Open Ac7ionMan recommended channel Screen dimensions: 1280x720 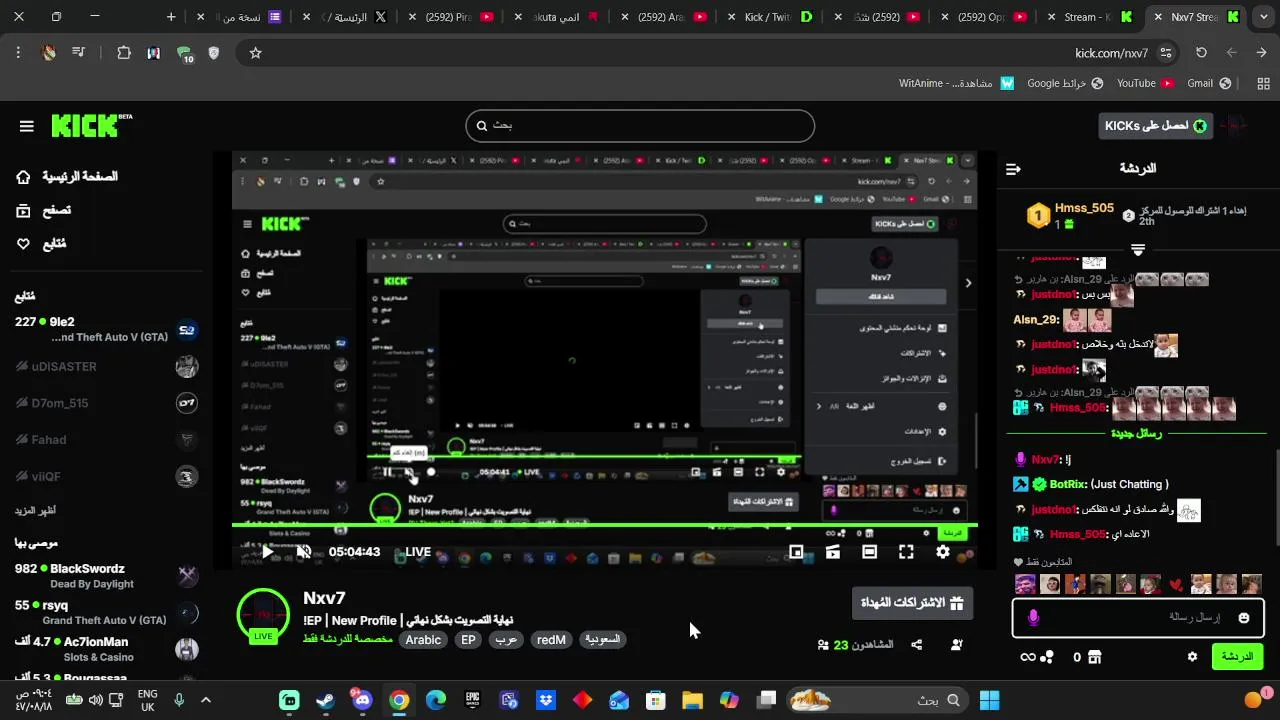pos(106,649)
